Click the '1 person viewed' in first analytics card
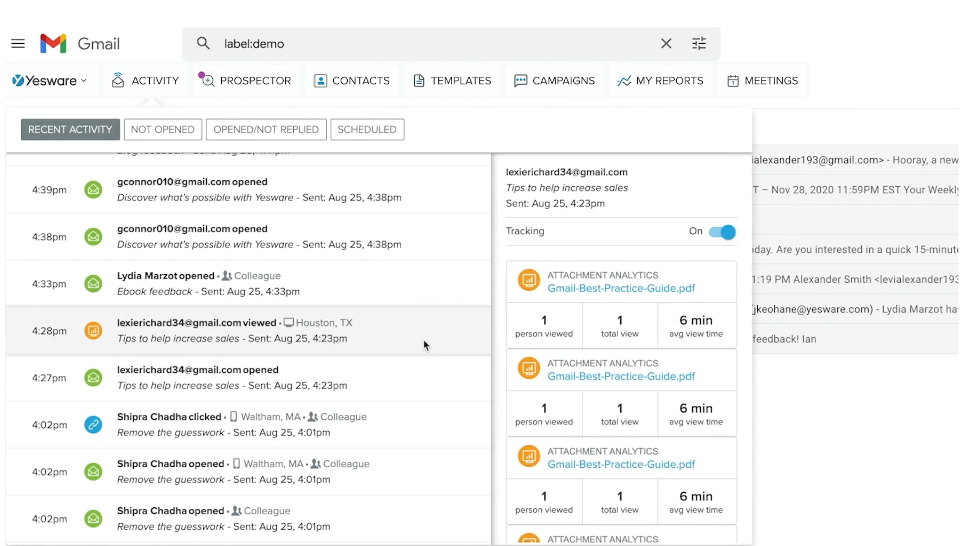This screenshot has height=546, width=964. tap(544, 326)
